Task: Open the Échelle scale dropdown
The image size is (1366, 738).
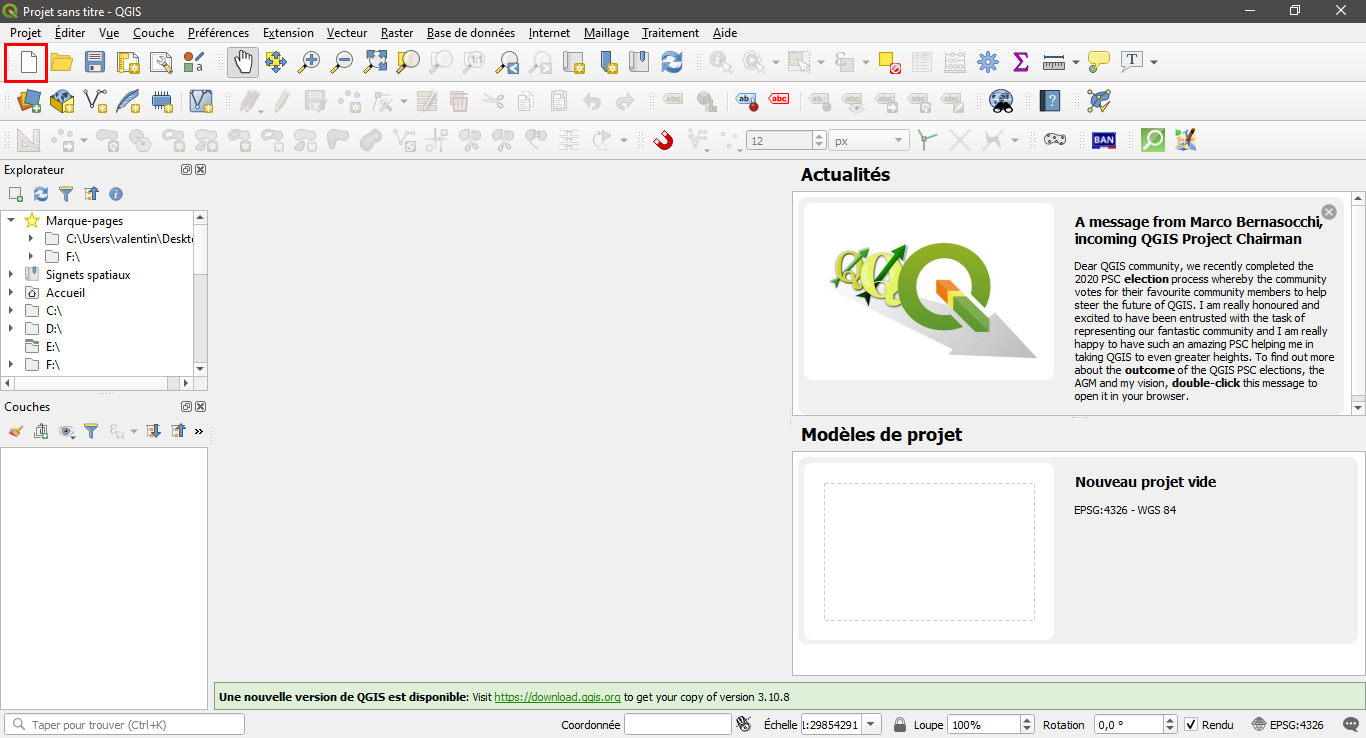Action: tap(871, 725)
